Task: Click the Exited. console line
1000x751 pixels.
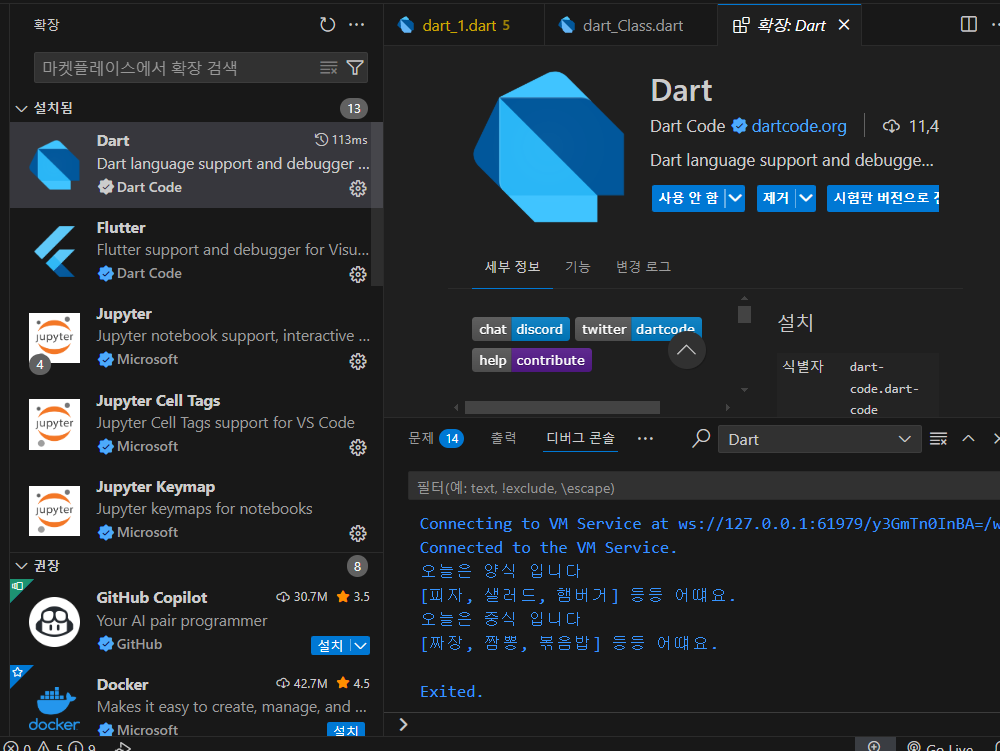Action: [452, 692]
